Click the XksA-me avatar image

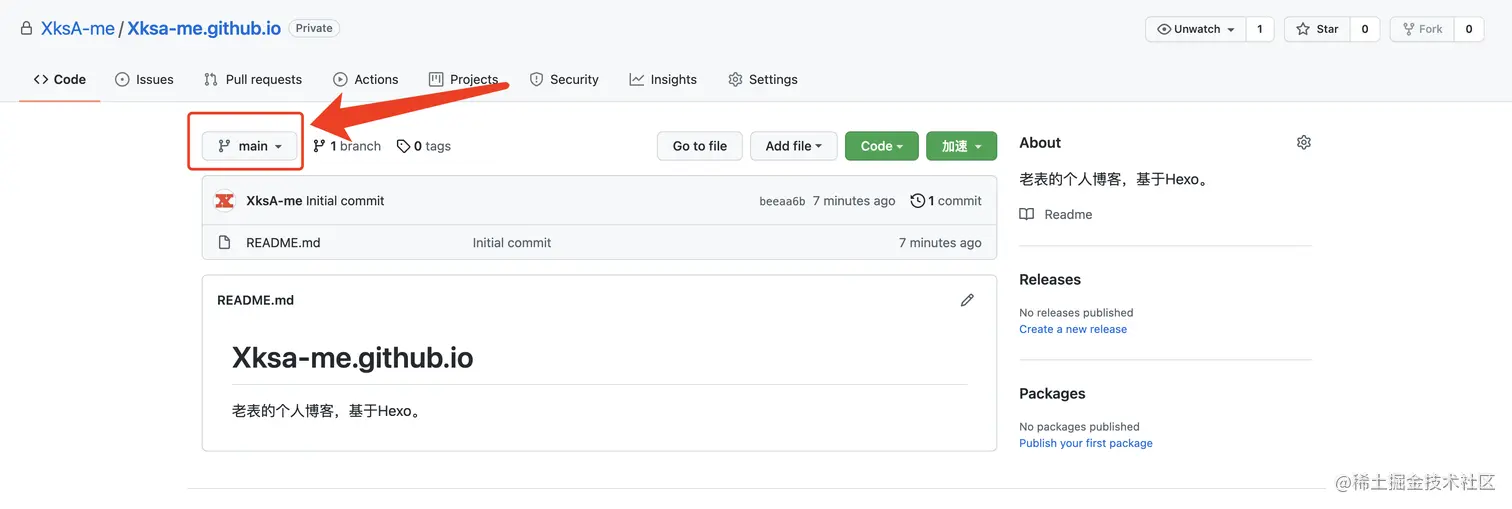[x=225, y=201]
